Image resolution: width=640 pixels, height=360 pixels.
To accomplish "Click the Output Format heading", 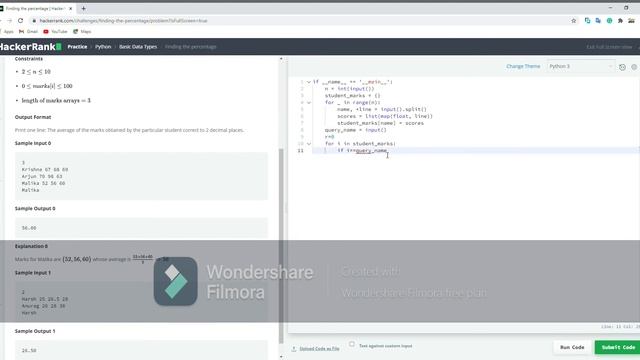I will pos(33,117).
